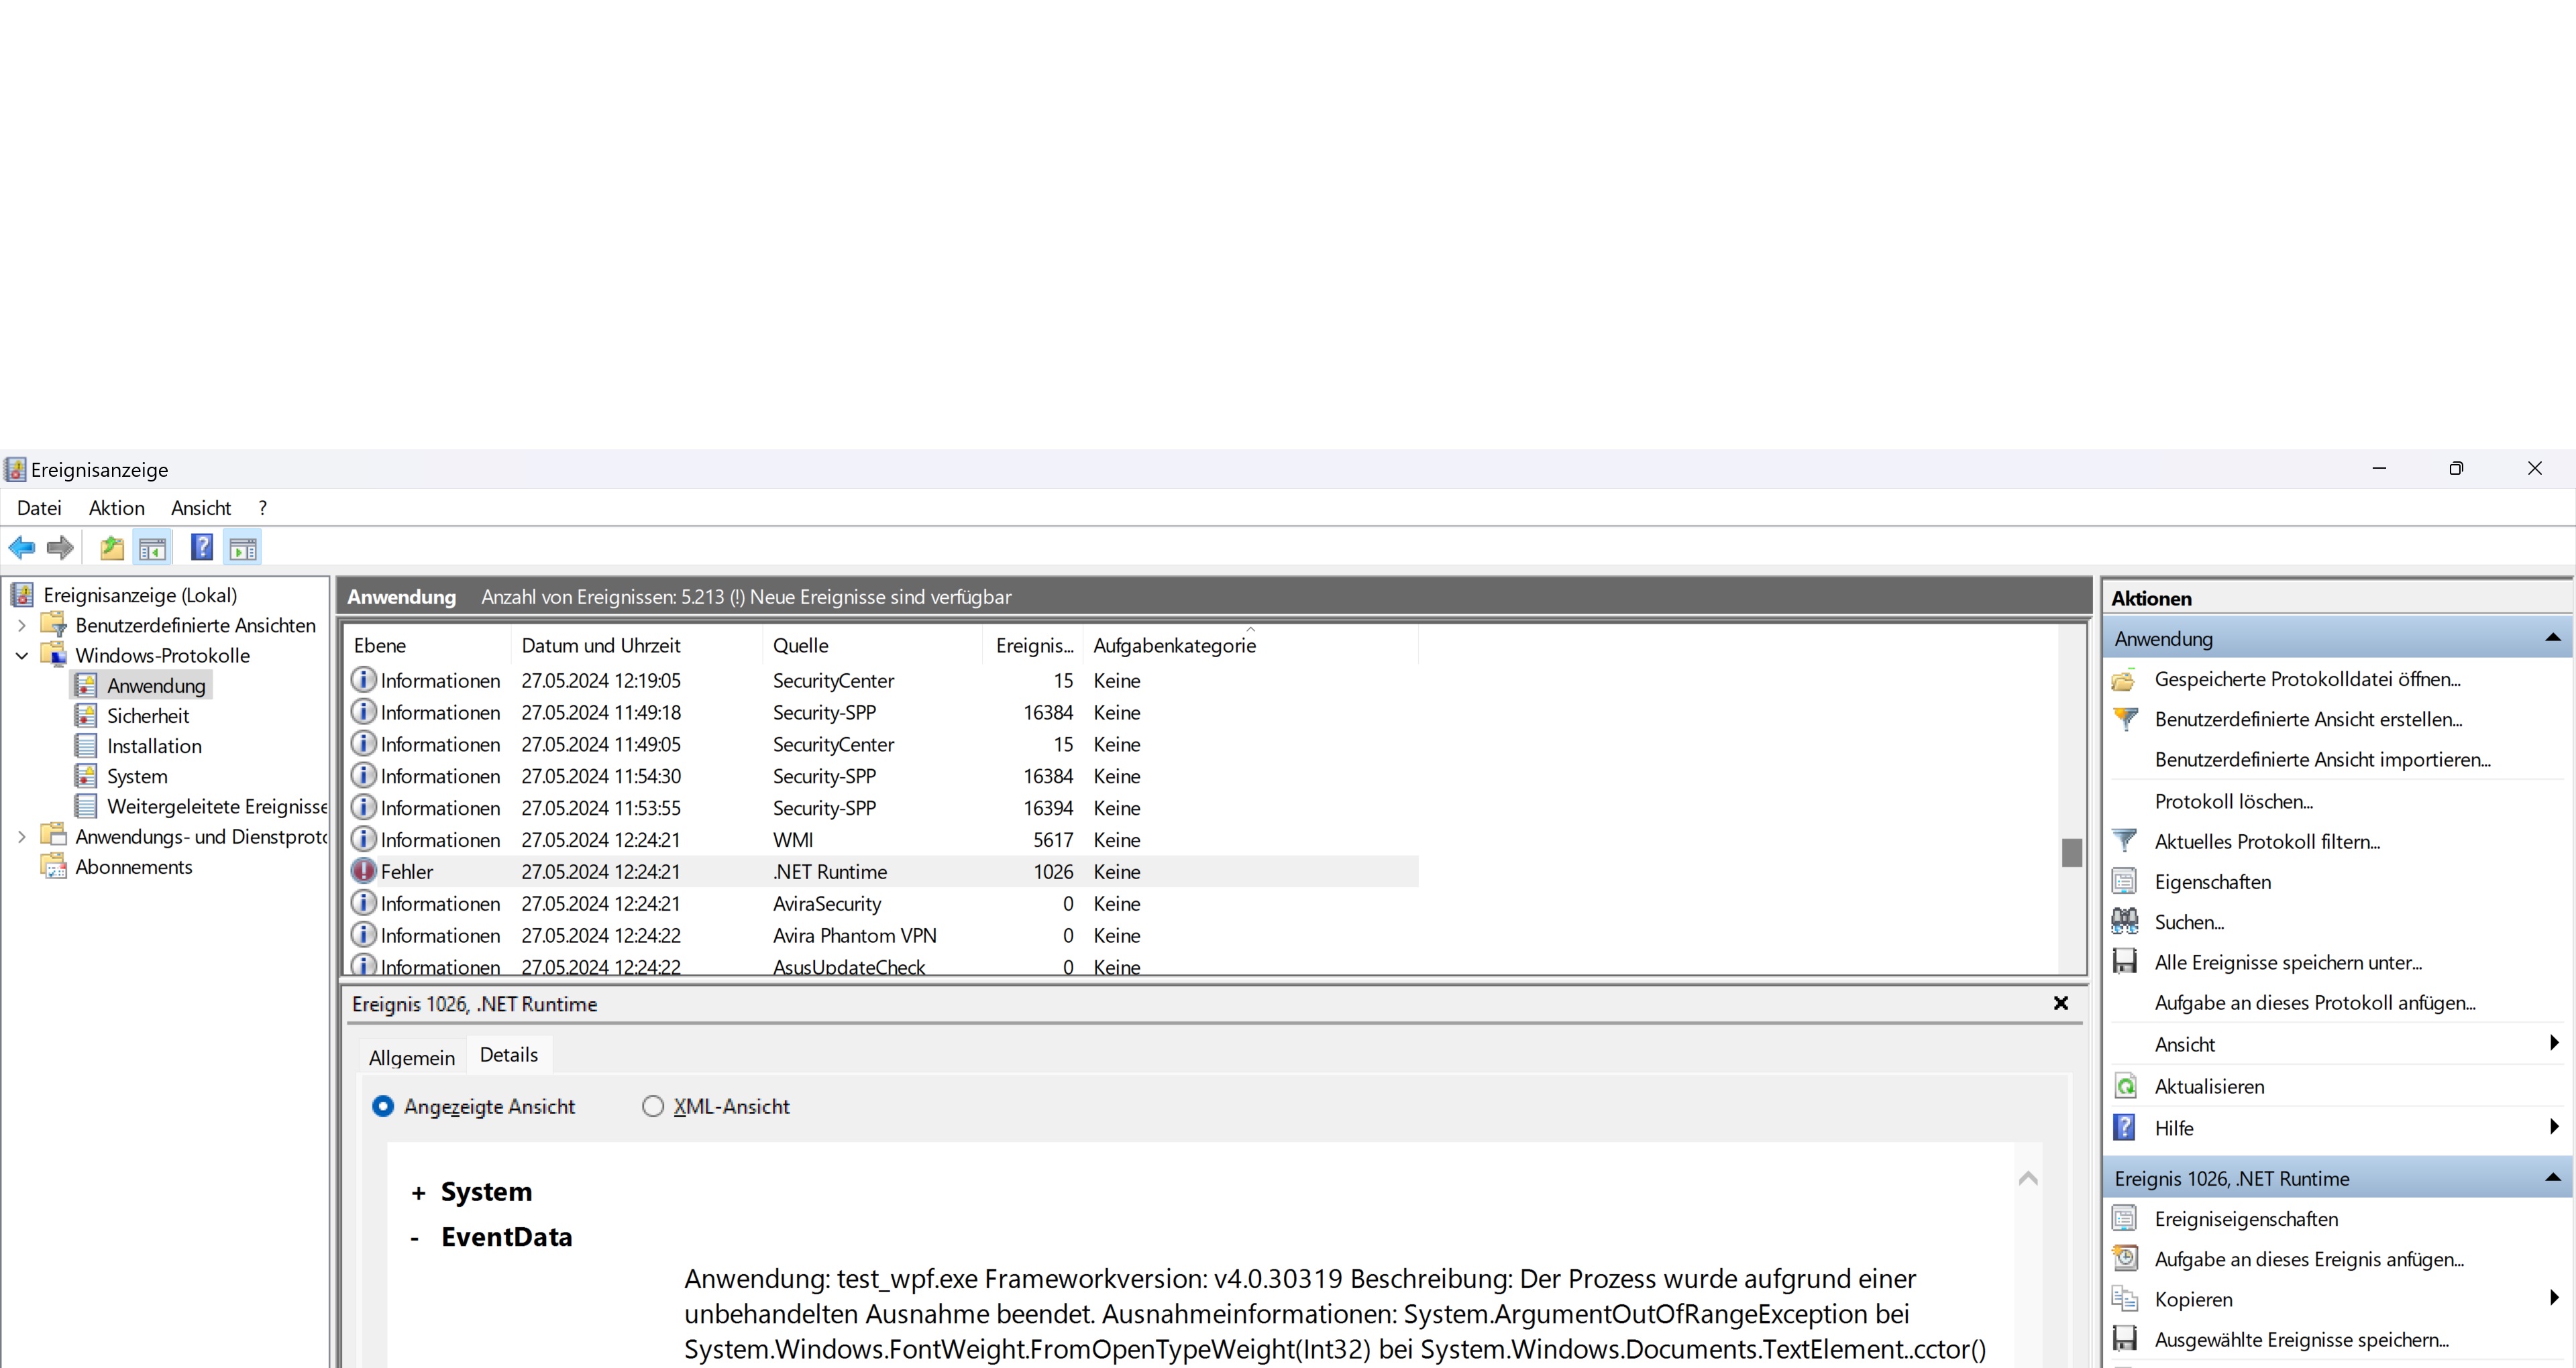Select the XML-Ansicht radio button
The width and height of the screenshot is (2576, 1368).
[x=653, y=1106]
